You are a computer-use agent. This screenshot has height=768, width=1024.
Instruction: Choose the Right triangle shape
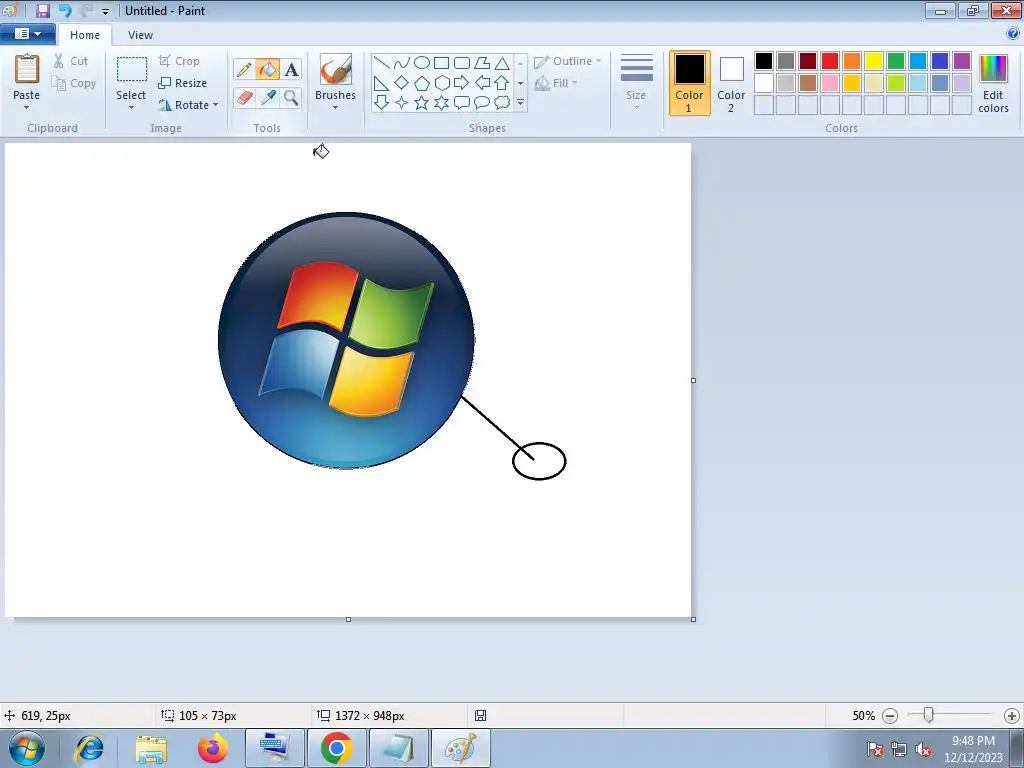click(382, 83)
